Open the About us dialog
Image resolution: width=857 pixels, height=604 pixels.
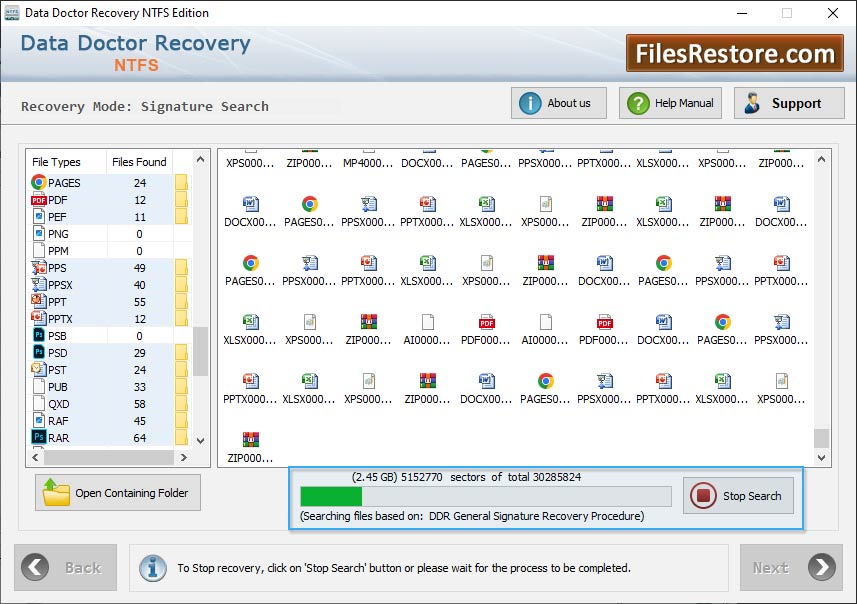click(x=558, y=103)
